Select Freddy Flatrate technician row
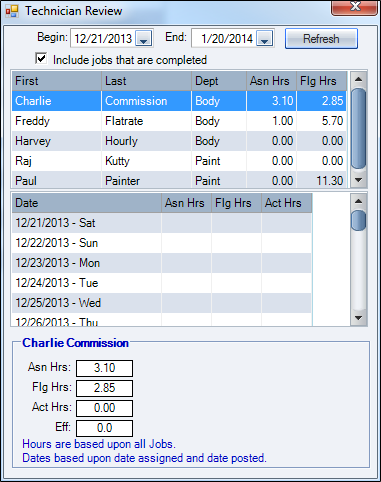Viewport: 381px width, 482px height. pyautogui.click(x=179, y=121)
